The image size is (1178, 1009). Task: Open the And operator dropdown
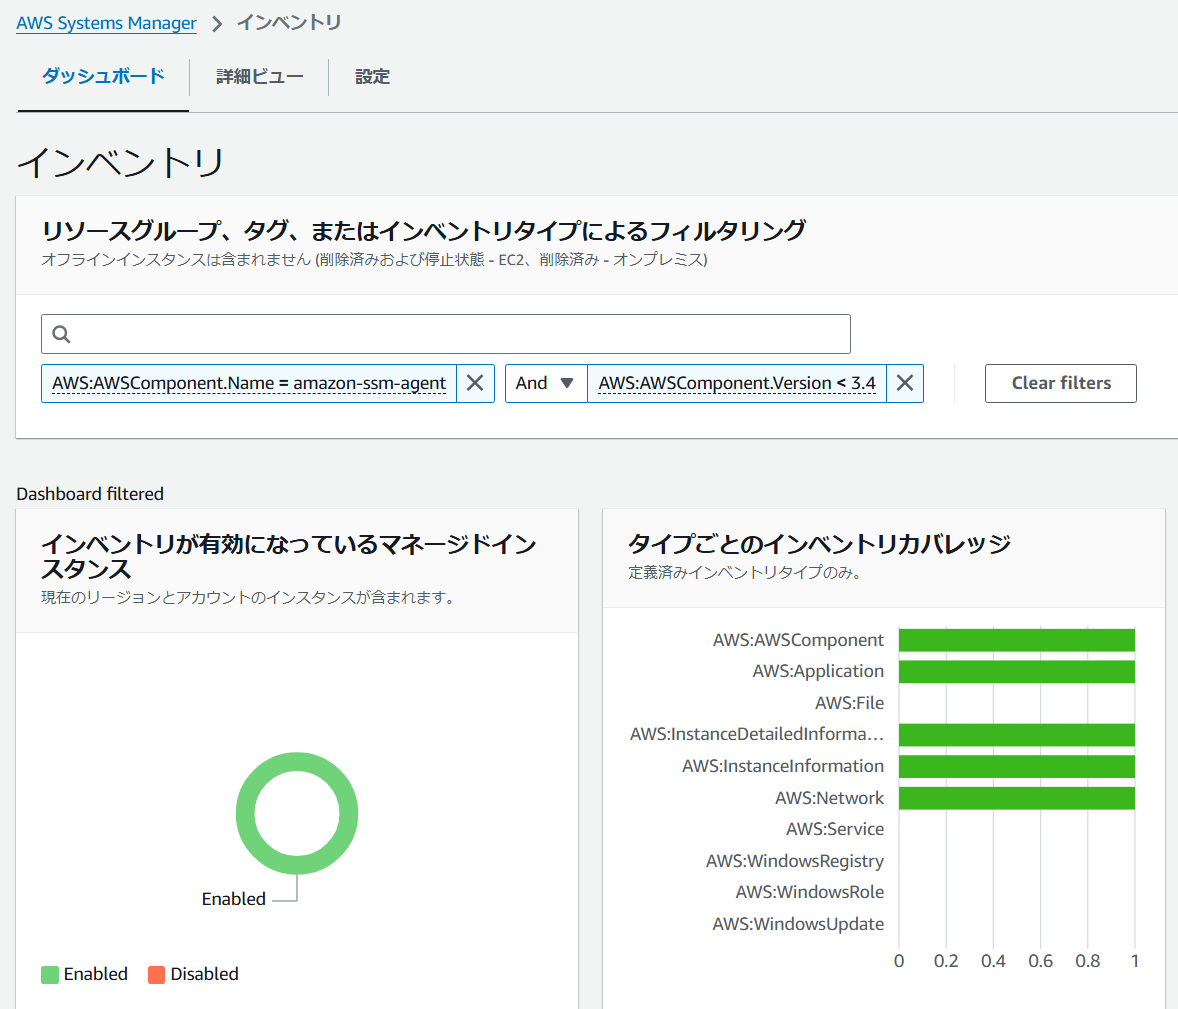[545, 383]
